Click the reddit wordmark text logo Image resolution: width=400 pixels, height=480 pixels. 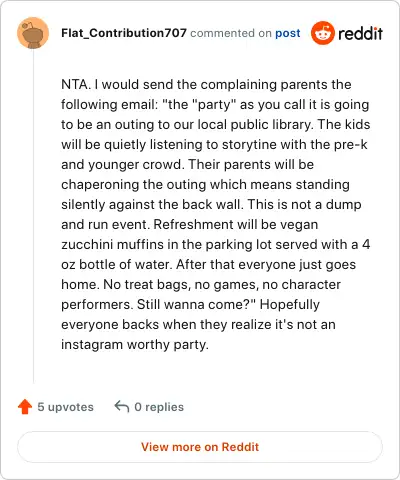[x=360, y=33]
